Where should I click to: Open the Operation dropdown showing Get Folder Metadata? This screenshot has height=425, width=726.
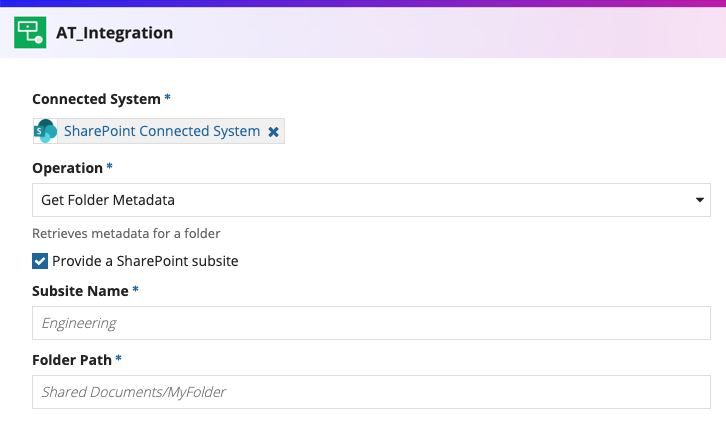pos(371,200)
